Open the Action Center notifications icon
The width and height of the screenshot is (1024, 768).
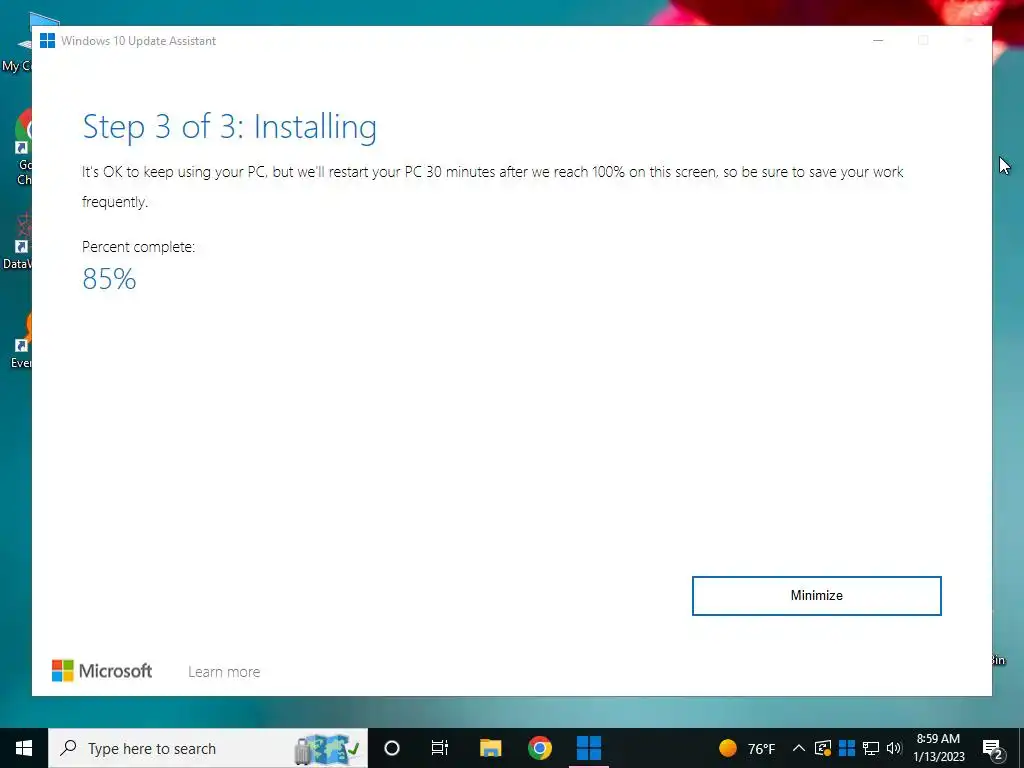coord(993,748)
